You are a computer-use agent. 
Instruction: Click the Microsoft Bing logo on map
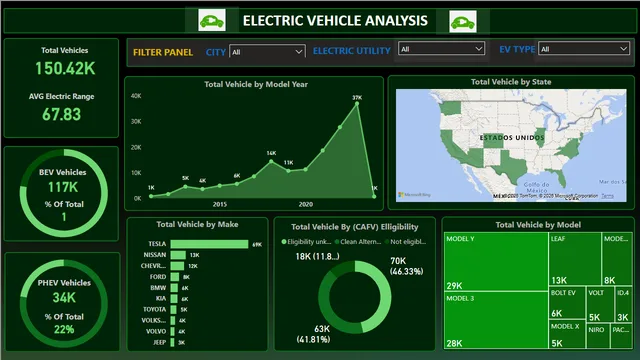[x=414, y=195]
